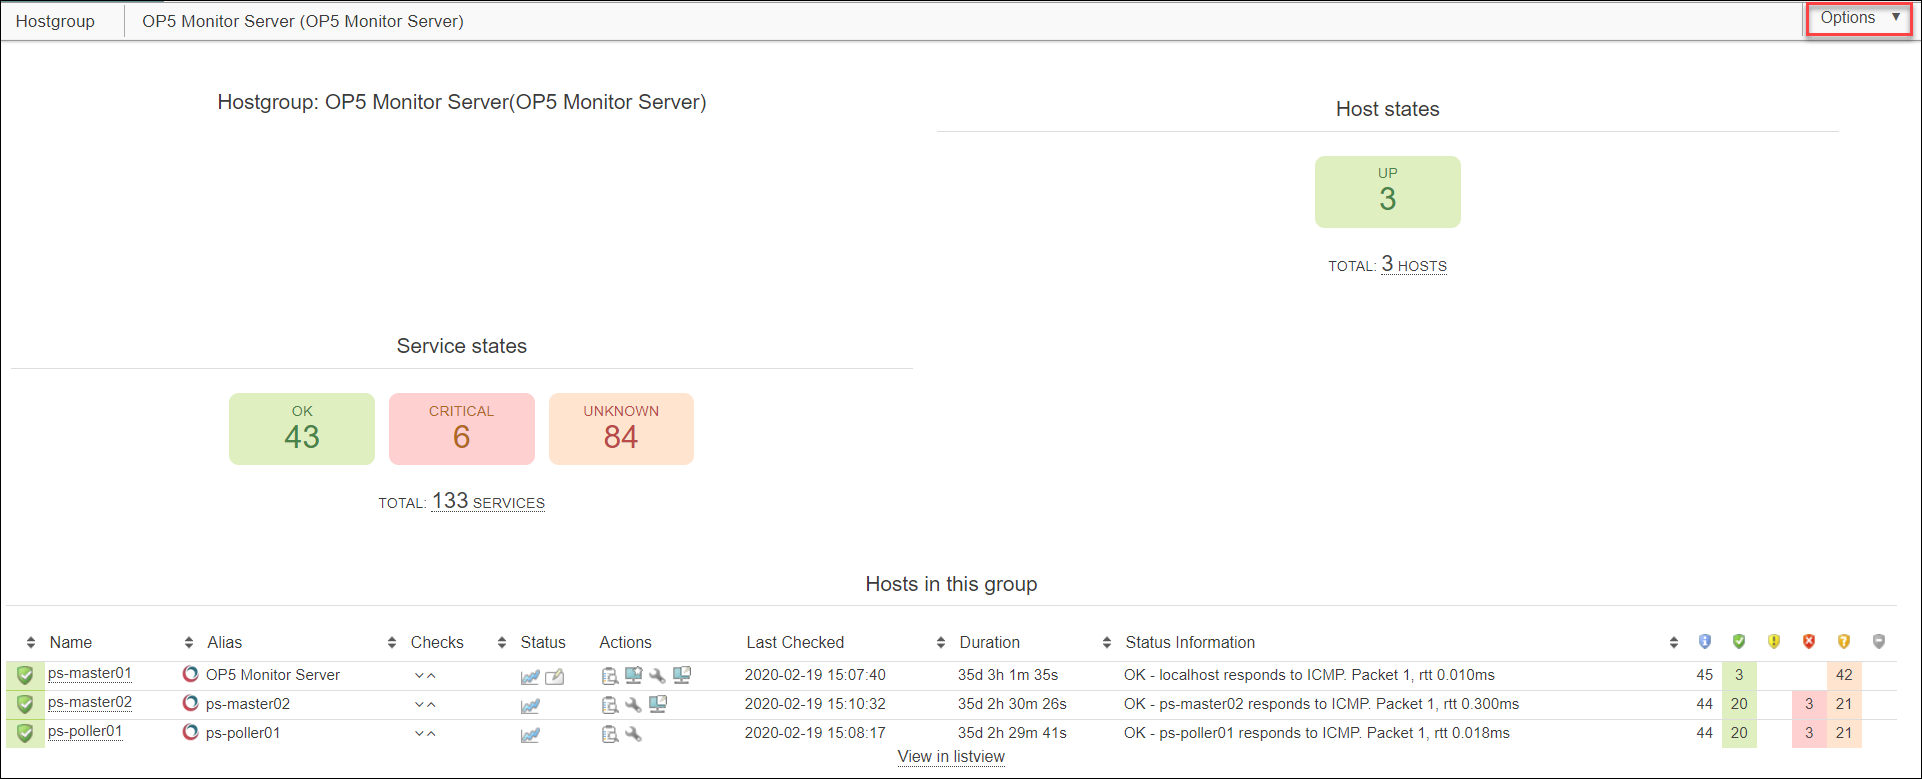Click the yellow warning services shield column icon
This screenshot has height=779, width=1922.
pos(1774,642)
